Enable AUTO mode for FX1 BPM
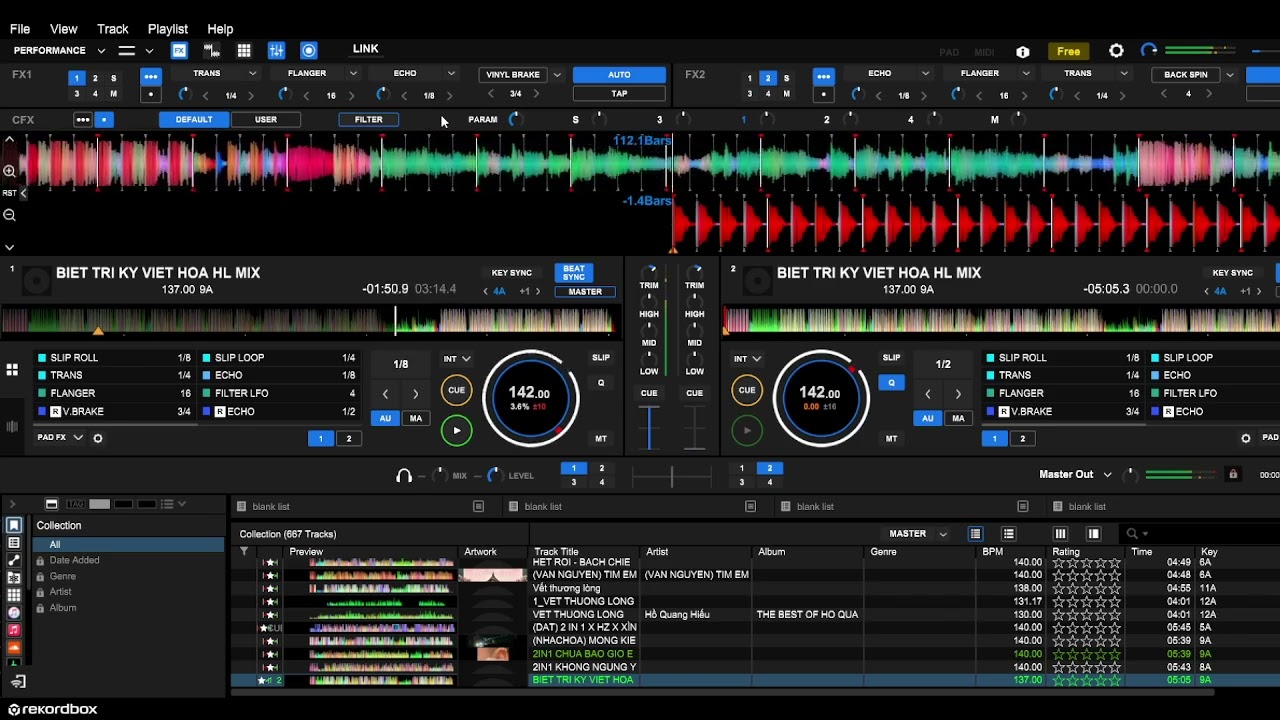1280x720 pixels. 619,75
